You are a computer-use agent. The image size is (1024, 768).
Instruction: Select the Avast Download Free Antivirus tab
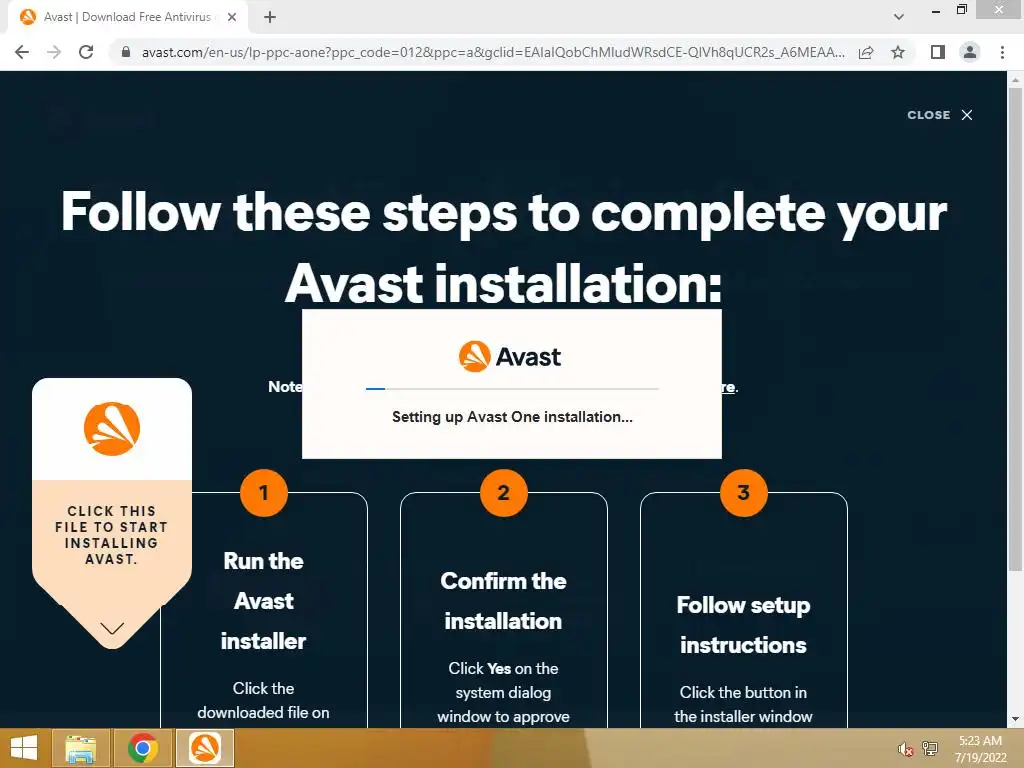(x=127, y=18)
